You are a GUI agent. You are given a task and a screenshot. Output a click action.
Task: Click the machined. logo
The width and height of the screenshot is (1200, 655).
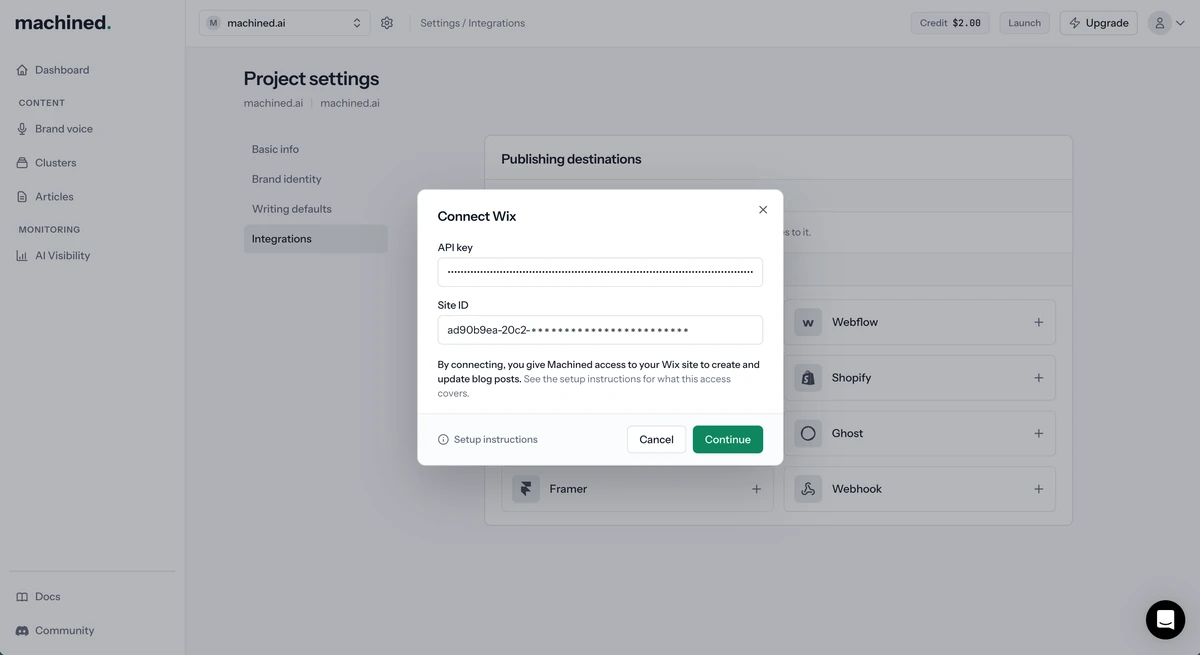pyautogui.click(x=63, y=22)
